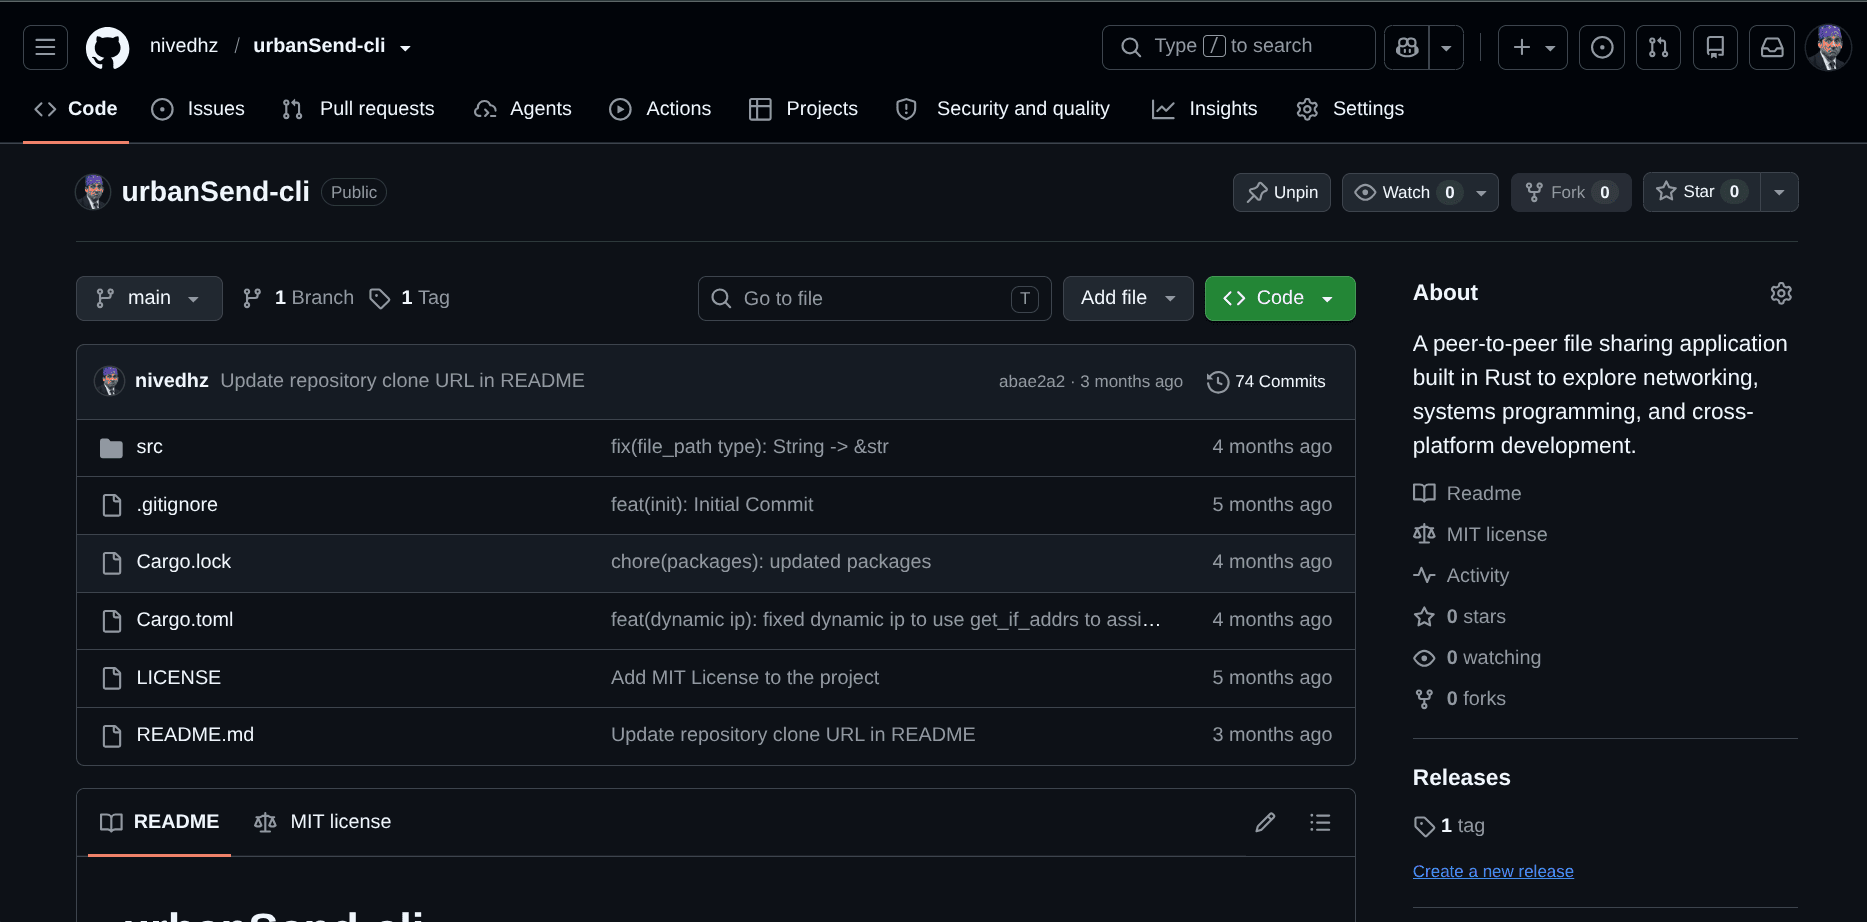
Task: Unpin the repository
Action: 1281,192
